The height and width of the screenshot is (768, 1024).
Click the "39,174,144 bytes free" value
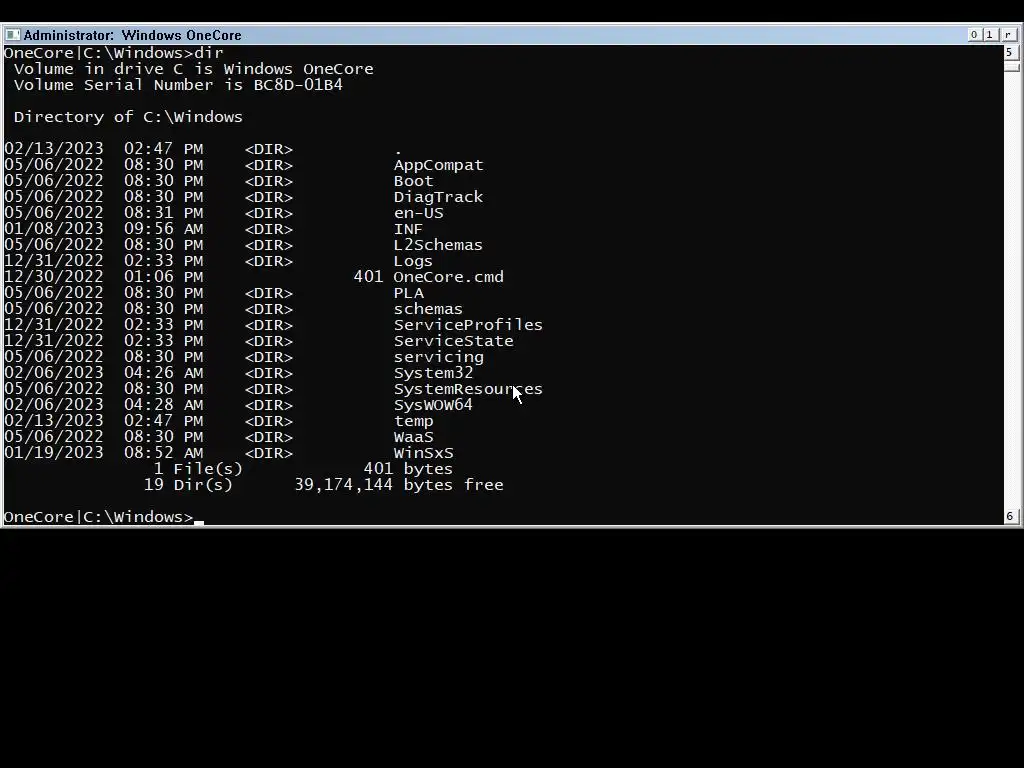[x=399, y=485]
